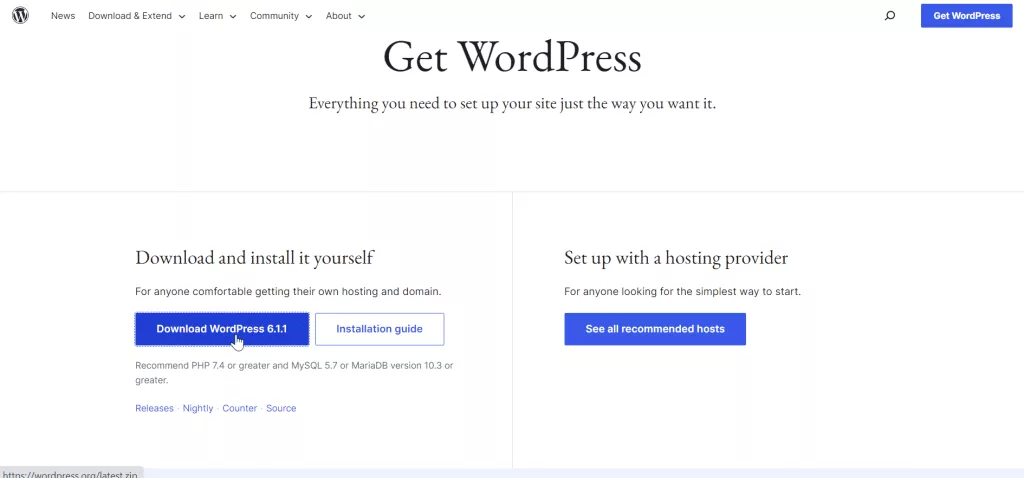Expand the Learn menu chevron
The width and height of the screenshot is (1024, 478).
[233, 16]
